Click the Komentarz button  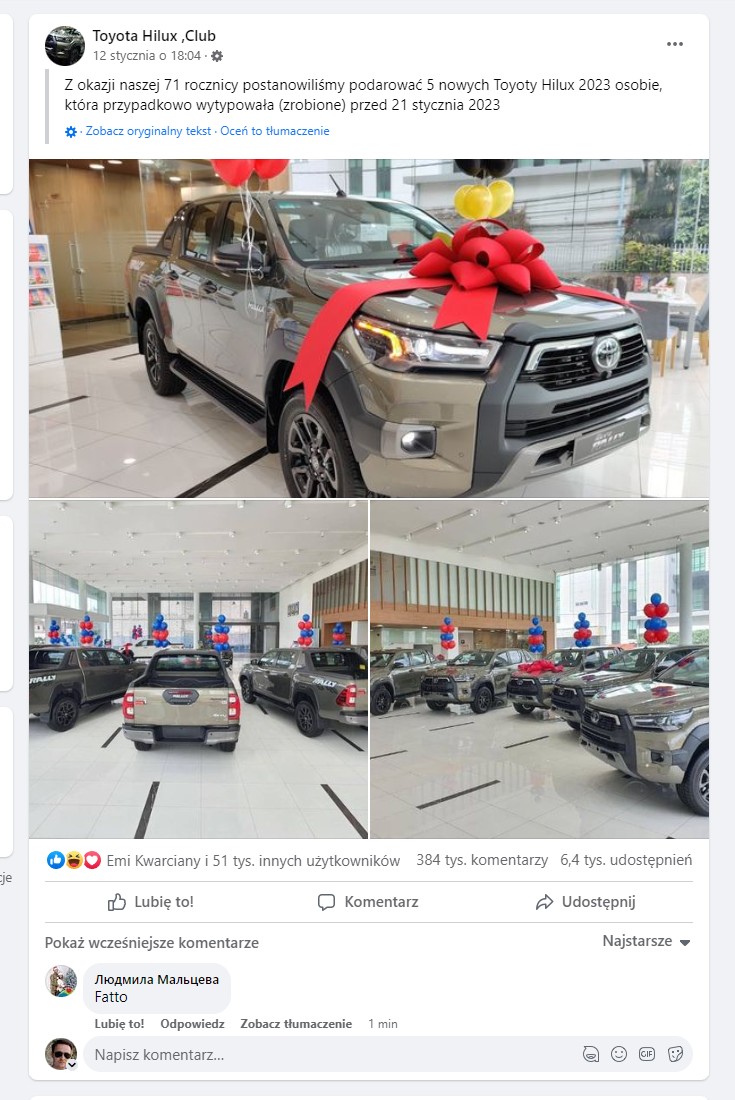pos(368,902)
